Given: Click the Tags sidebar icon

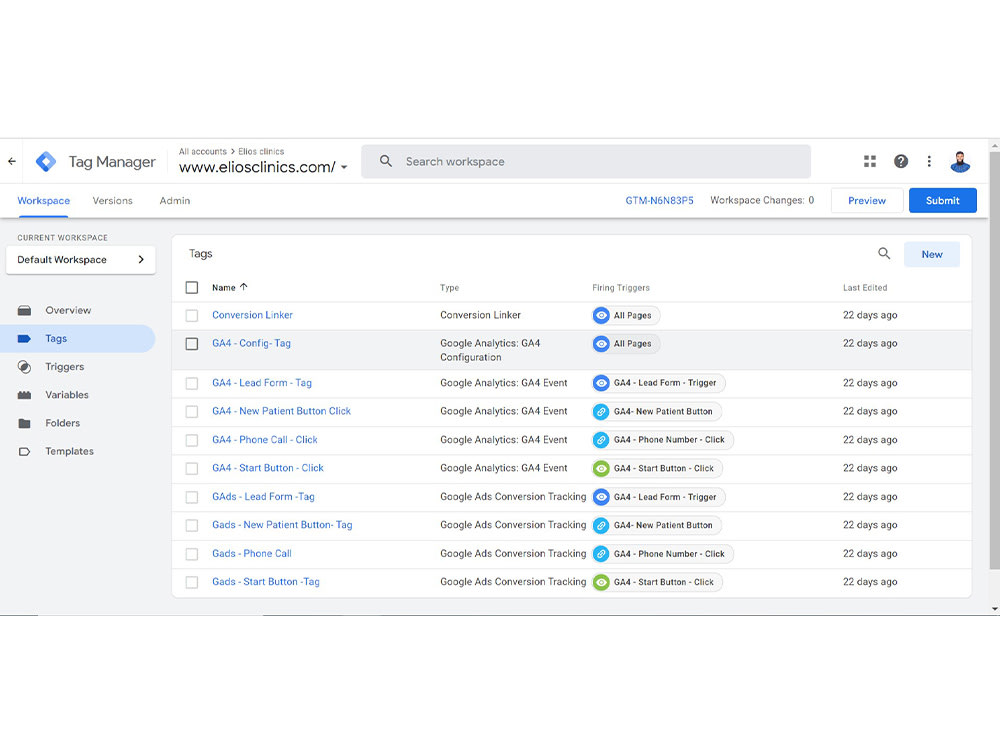Looking at the screenshot, I should [x=24, y=339].
